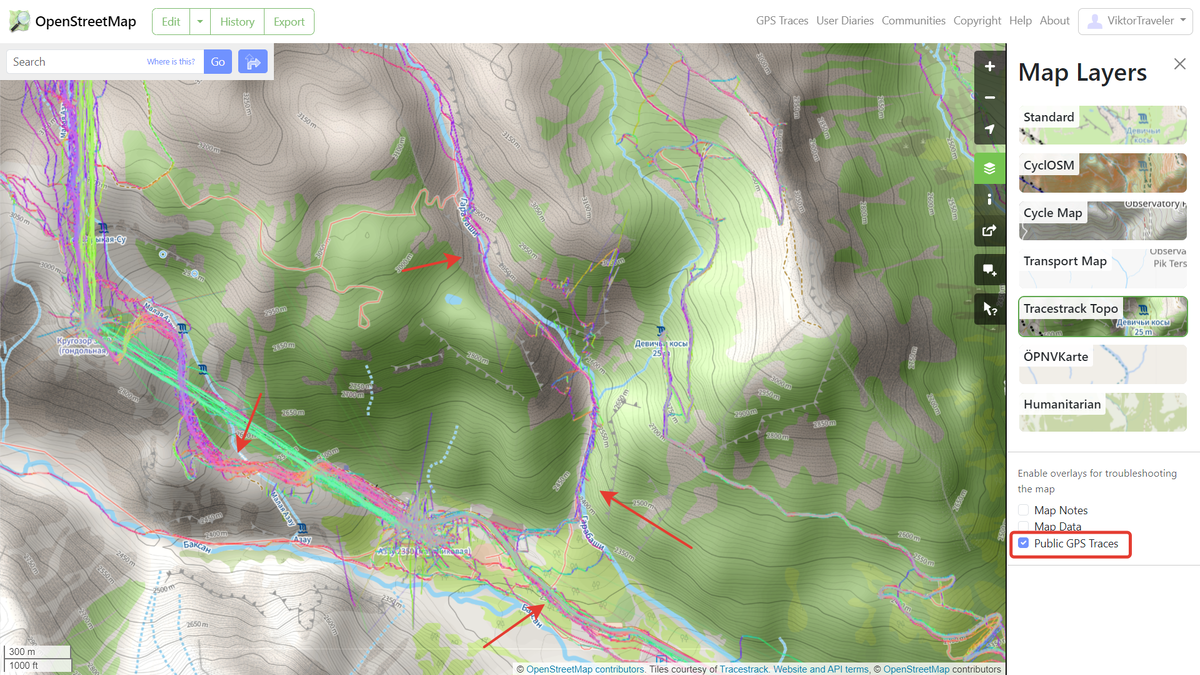Image resolution: width=1200 pixels, height=675 pixels.
Task: Add a note with speech-bubble icon
Action: coord(990,270)
